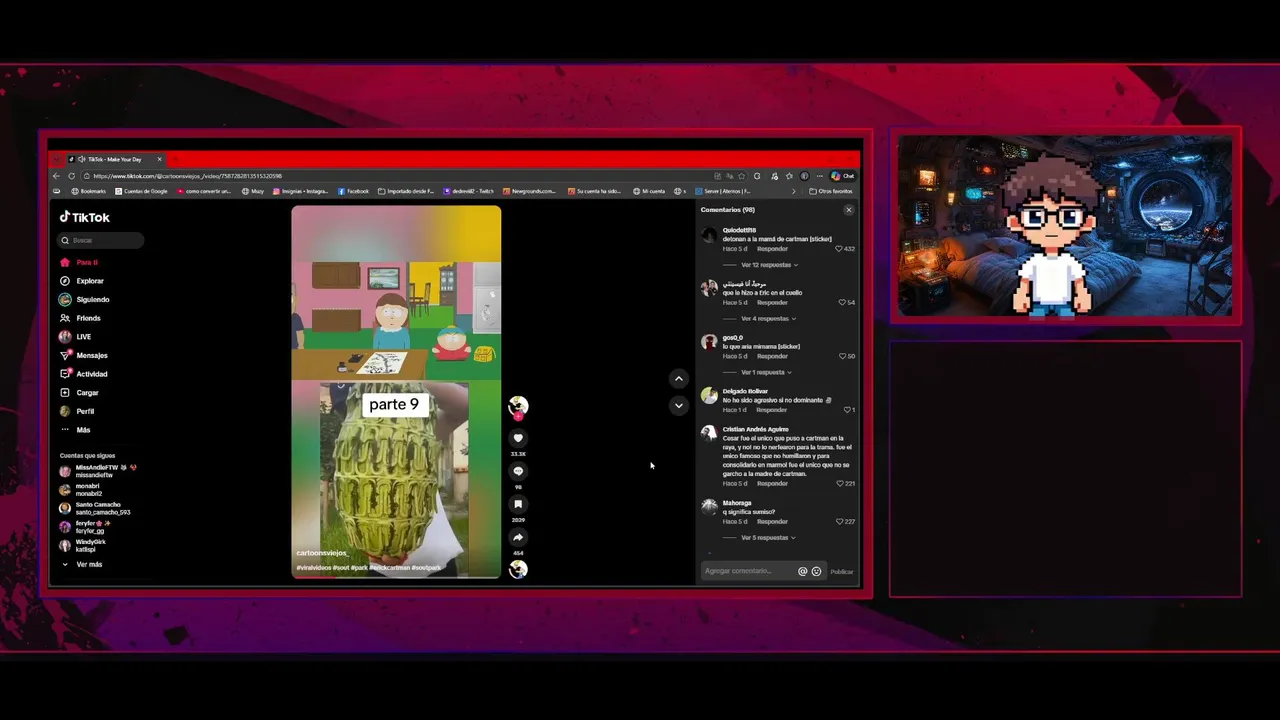Screen dimensions: 1280x720
Task: Like Cristian Andrés Aguirre's comment
Action: pyautogui.click(x=840, y=484)
